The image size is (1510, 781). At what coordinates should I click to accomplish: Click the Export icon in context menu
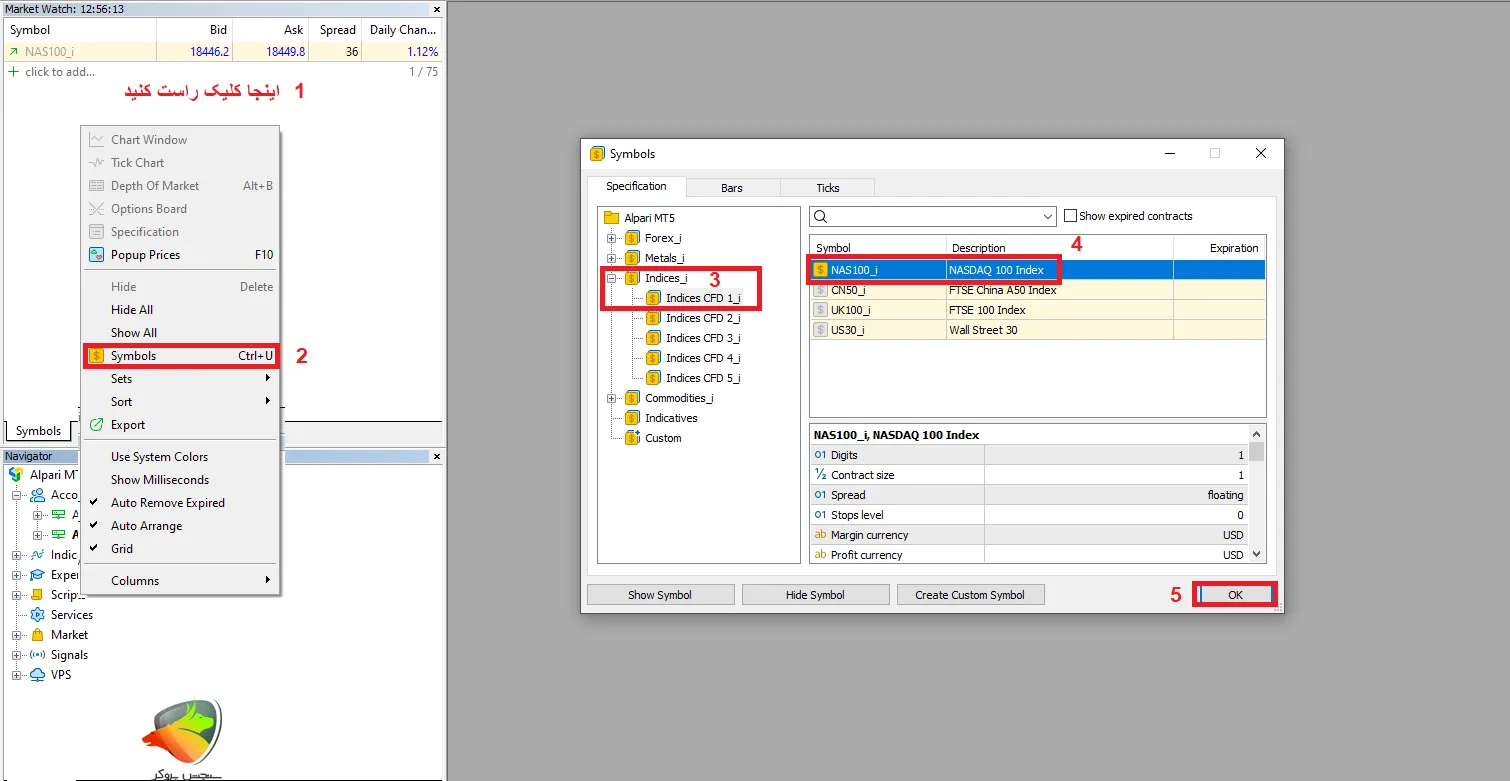[x=97, y=425]
